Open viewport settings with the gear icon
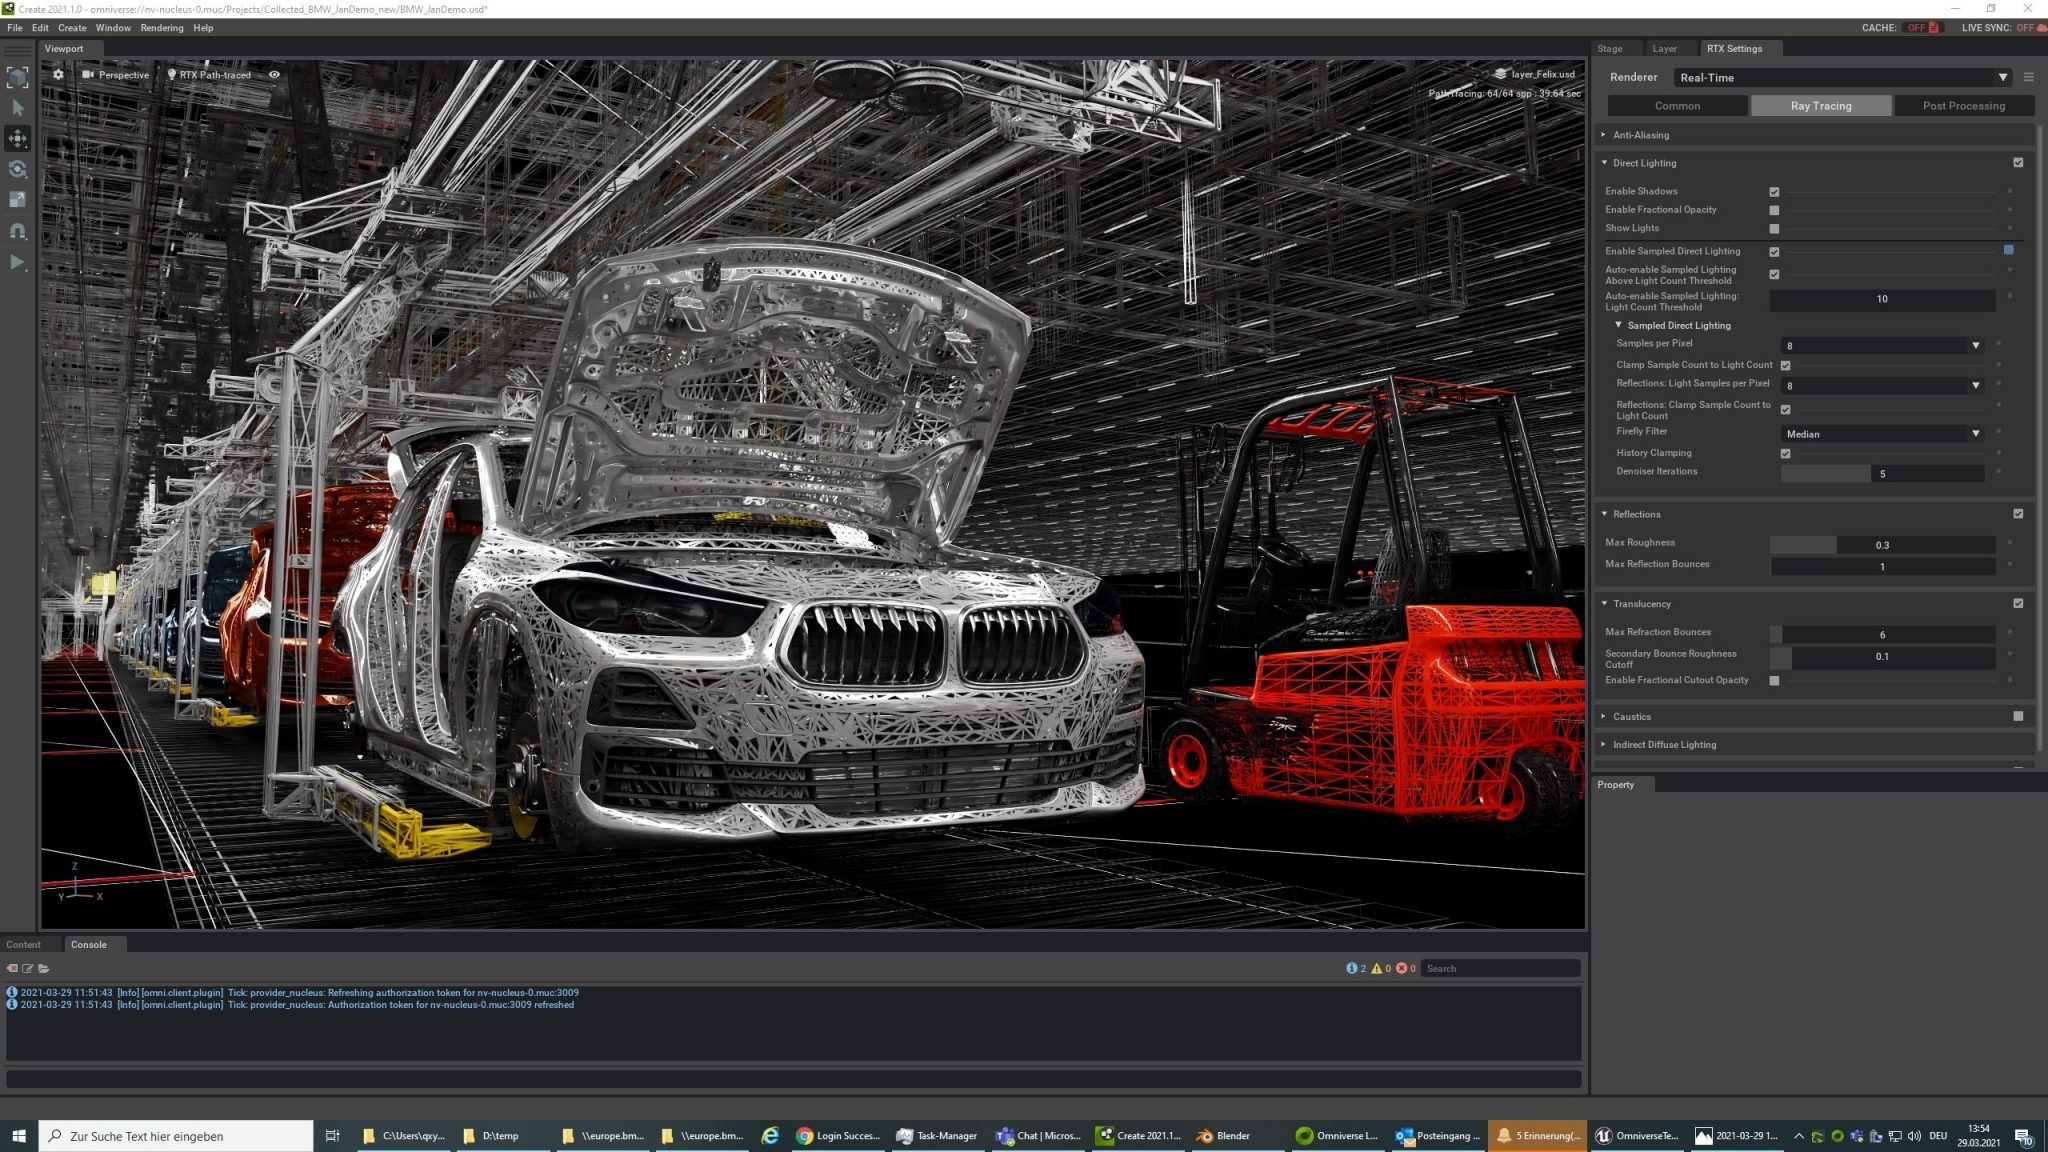This screenshot has width=2048, height=1152. [x=57, y=74]
